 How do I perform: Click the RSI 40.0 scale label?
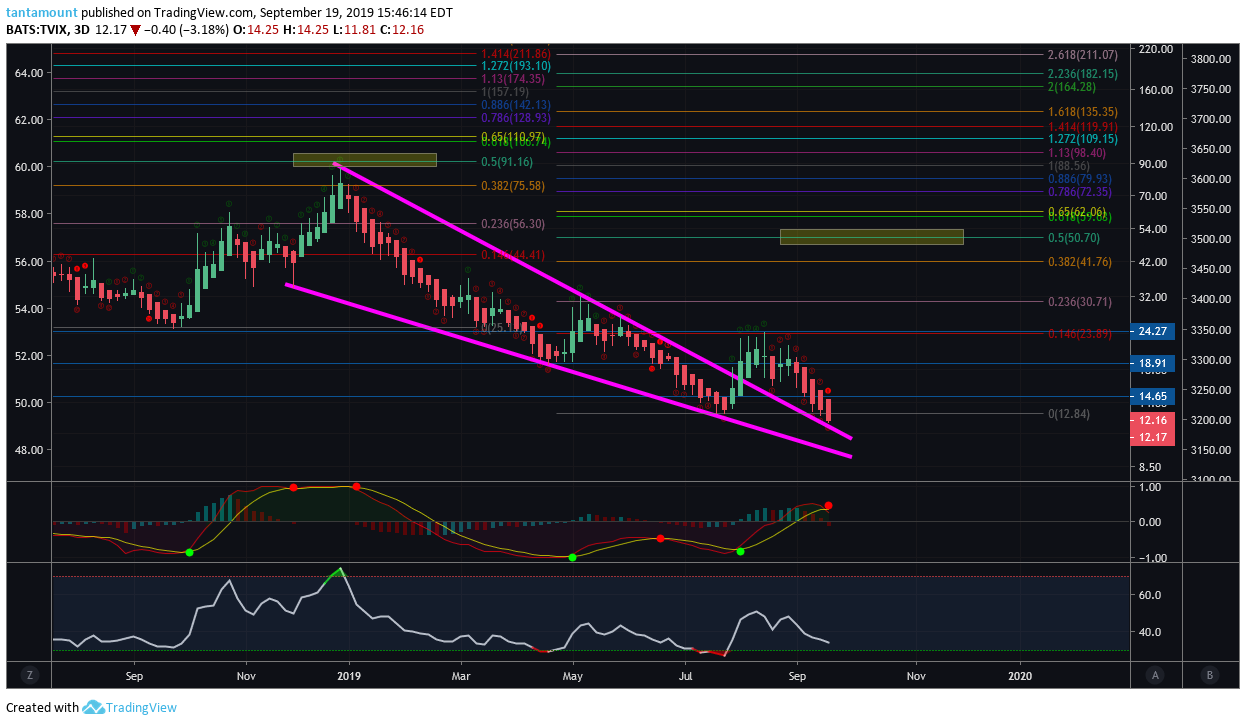[x=1150, y=632]
